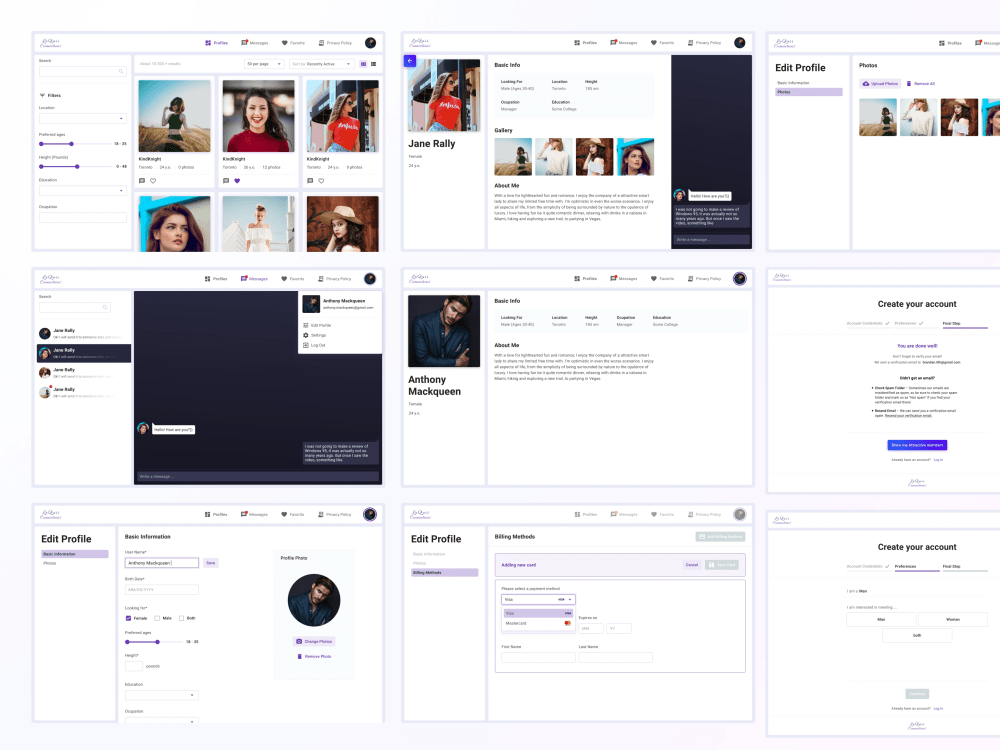Click User Name field with Anthony Mackqueen
The height and width of the screenshot is (750, 1000).
tap(162, 563)
